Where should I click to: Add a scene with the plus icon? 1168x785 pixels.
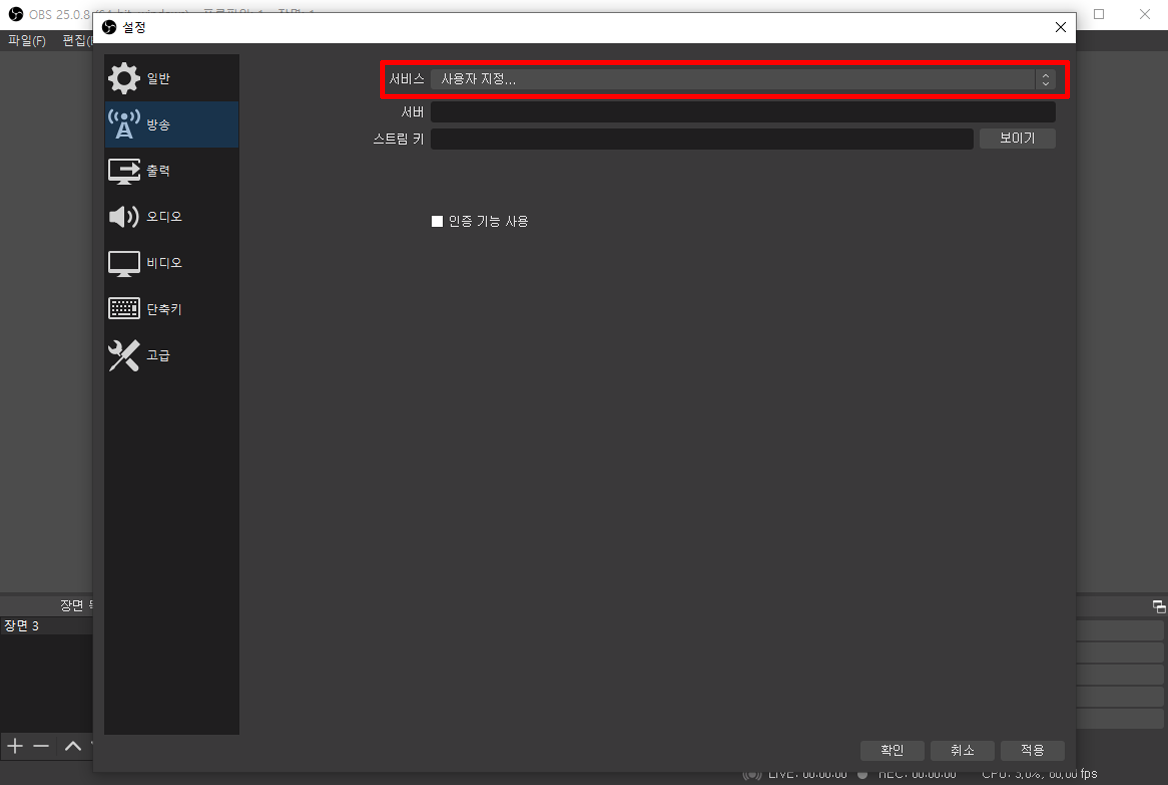tap(15, 746)
